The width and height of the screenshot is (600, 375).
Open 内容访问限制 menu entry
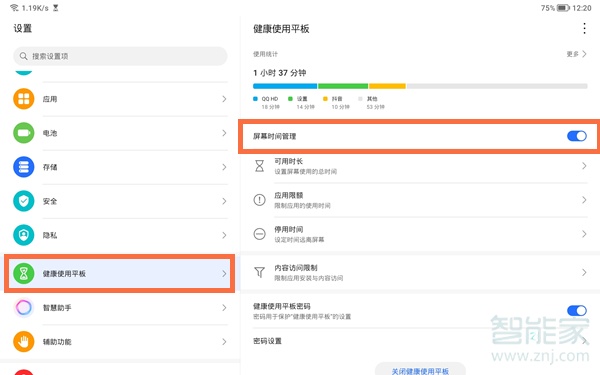420,272
